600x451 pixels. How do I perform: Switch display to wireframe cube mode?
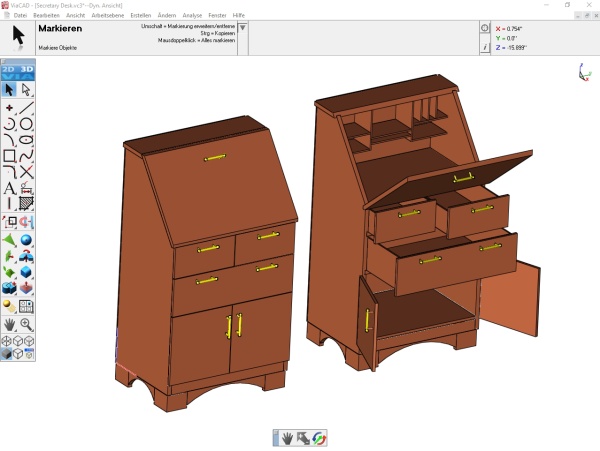[x=7, y=341]
